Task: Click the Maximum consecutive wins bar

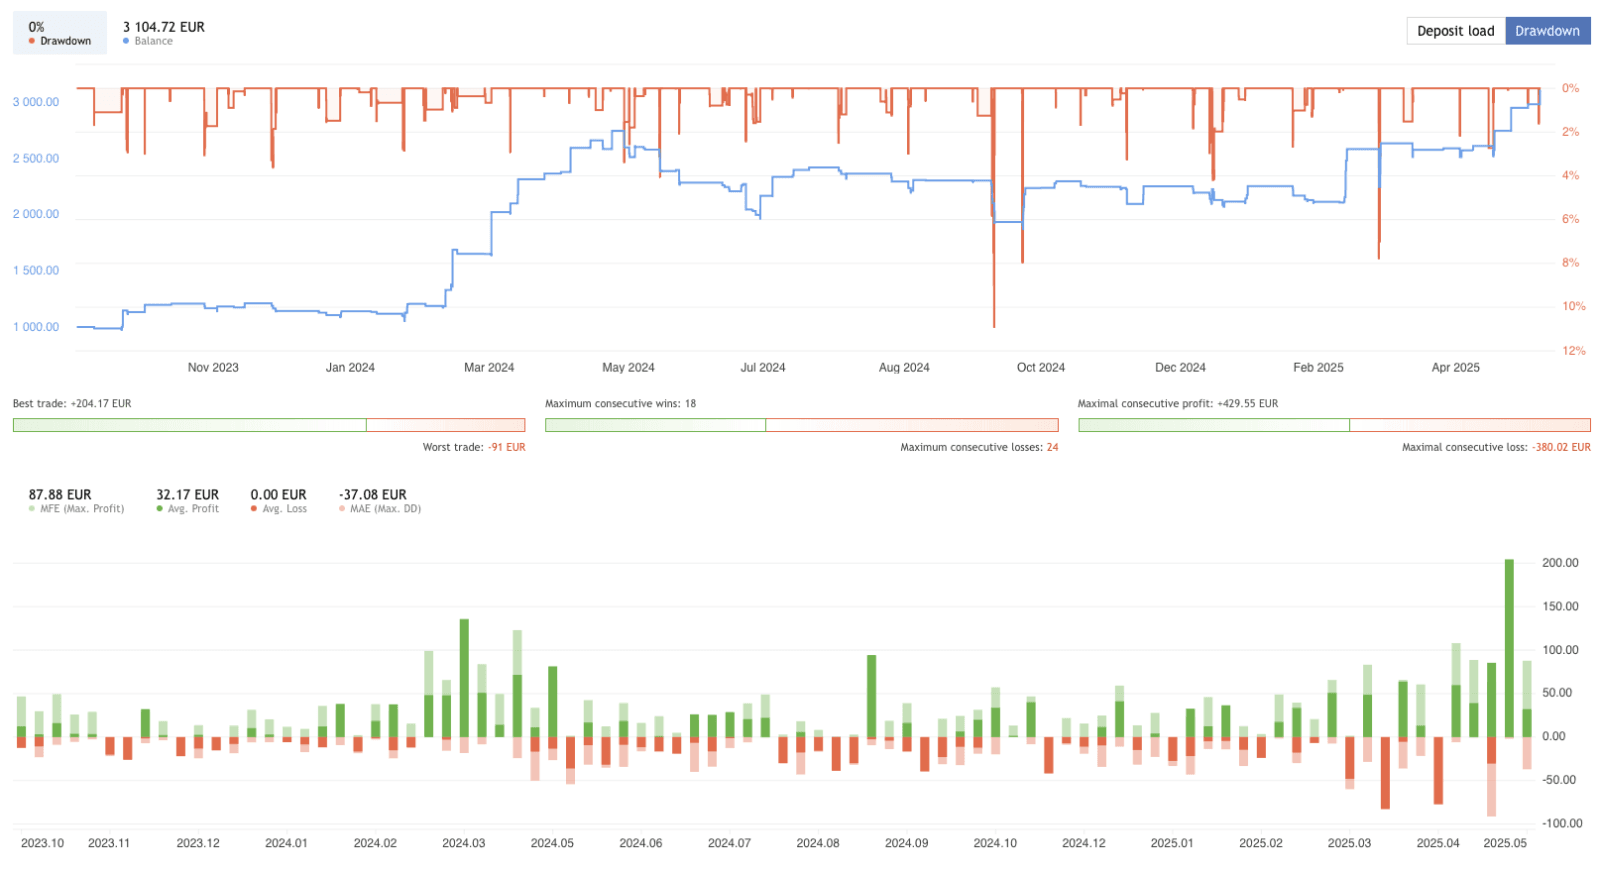Action: tap(655, 425)
